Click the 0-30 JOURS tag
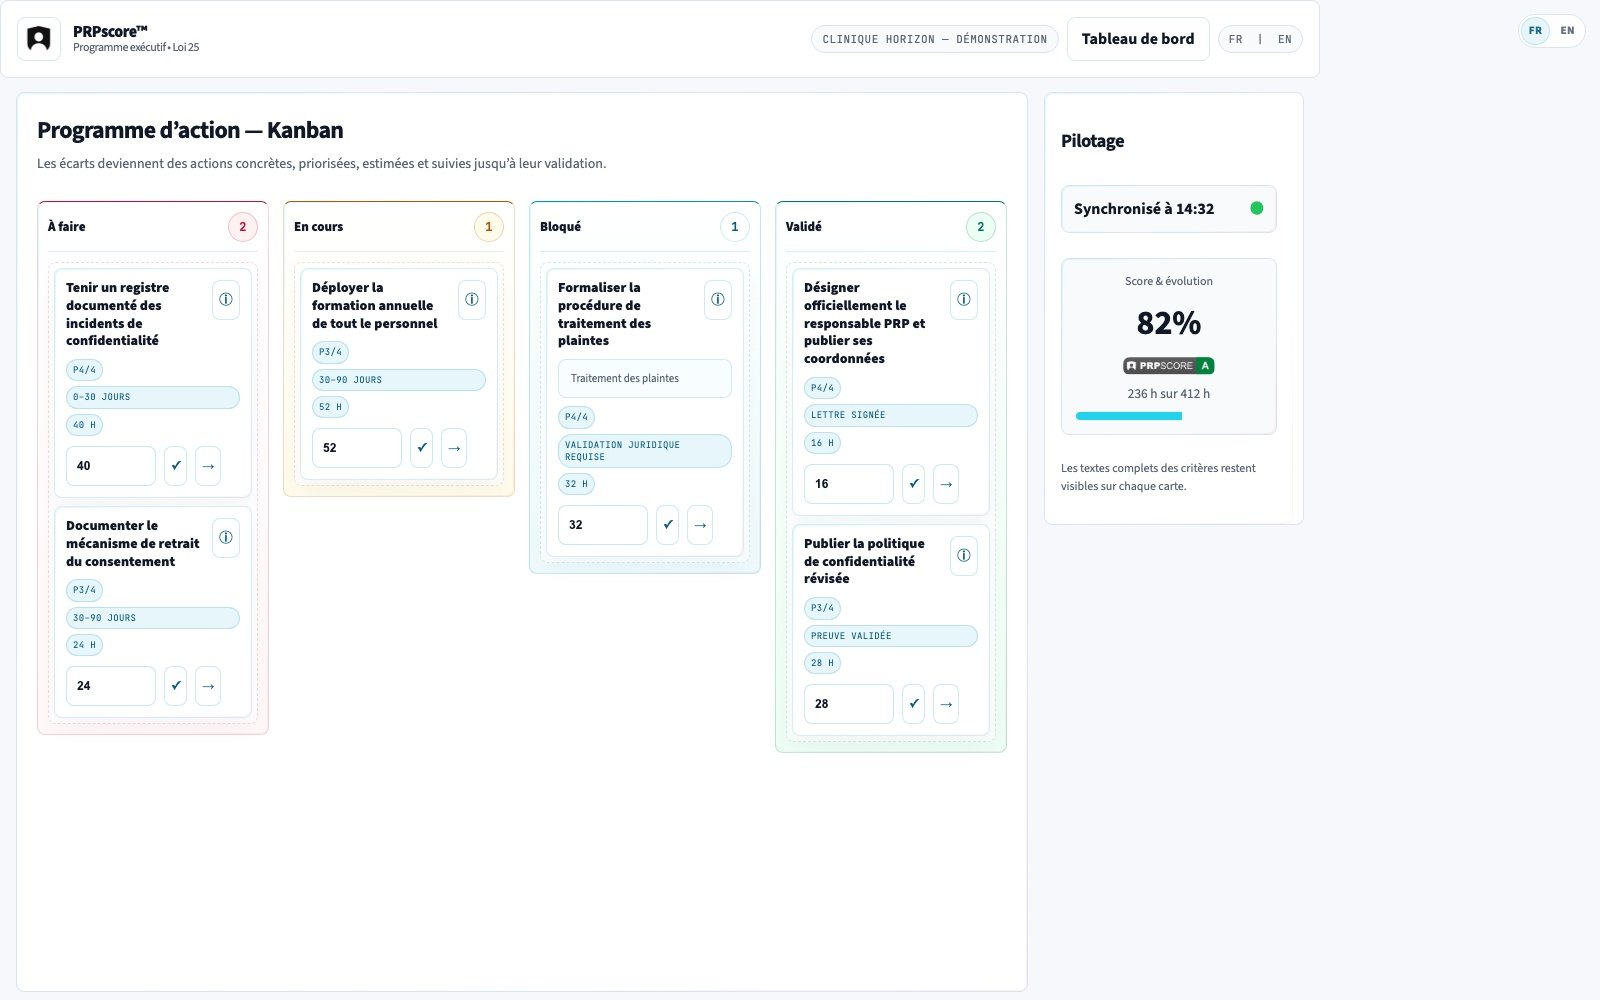This screenshot has width=1600, height=1000. pos(153,397)
